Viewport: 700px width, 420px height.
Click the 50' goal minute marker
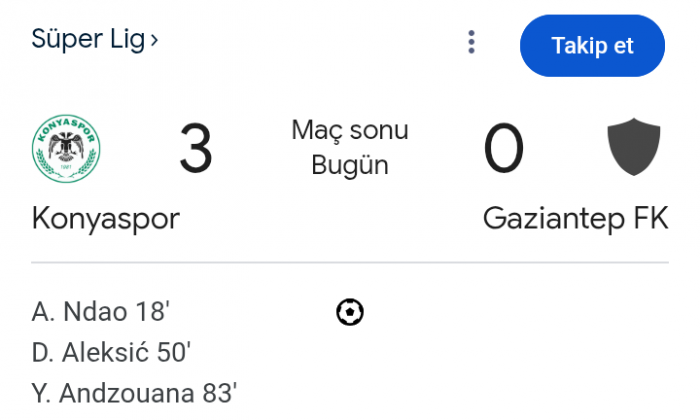(x=174, y=352)
